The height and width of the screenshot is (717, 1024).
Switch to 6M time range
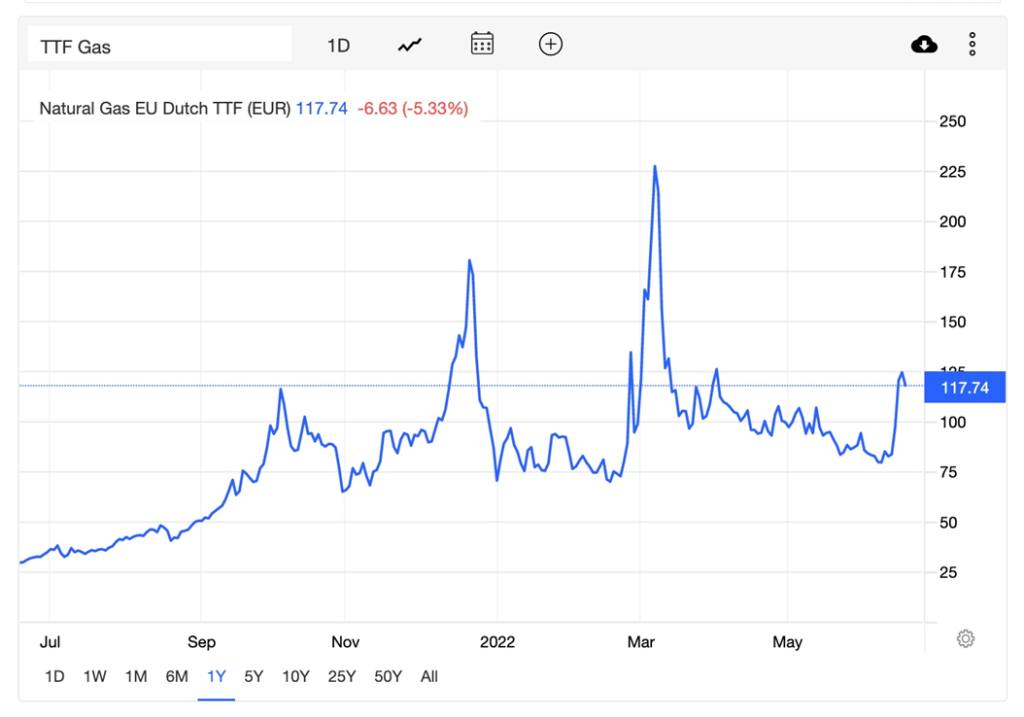(x=177, y=677)
